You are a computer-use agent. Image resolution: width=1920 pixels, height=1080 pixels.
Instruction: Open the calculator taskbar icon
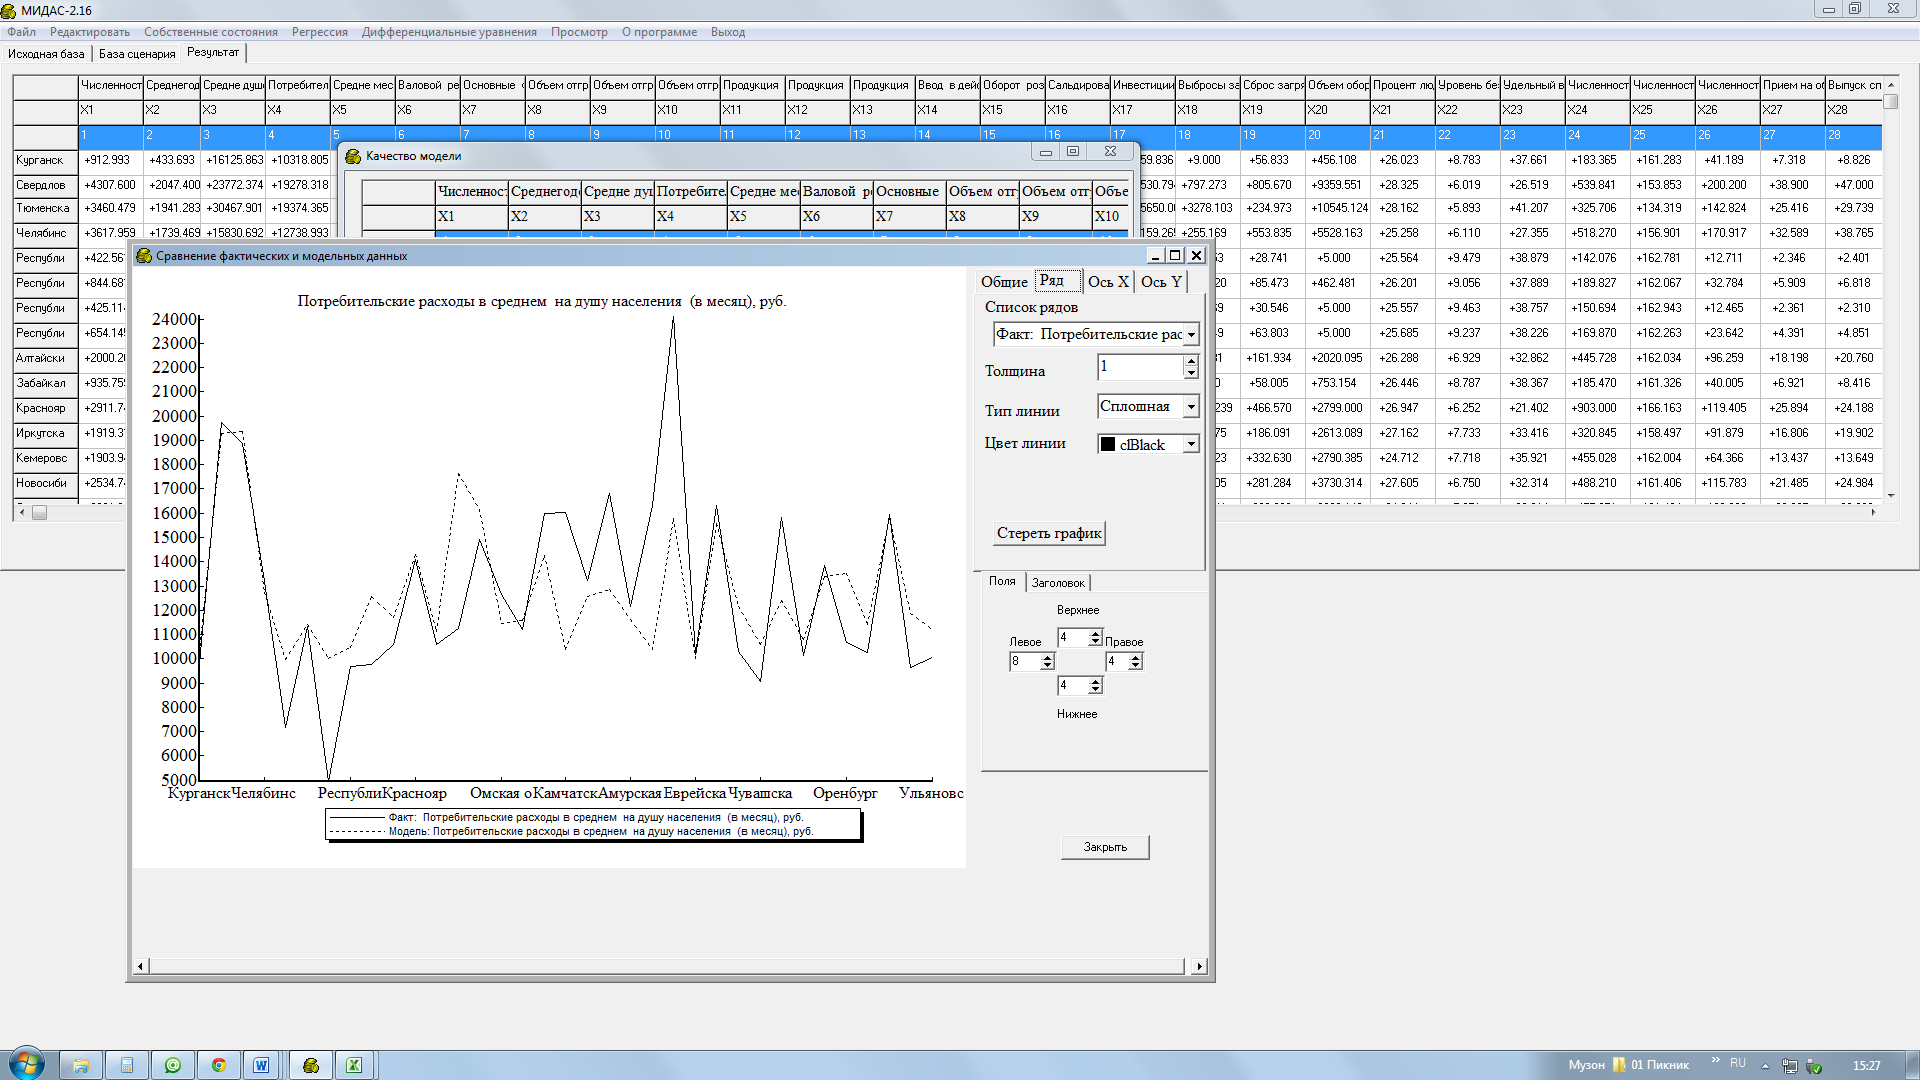click(x=127, y=1065)
